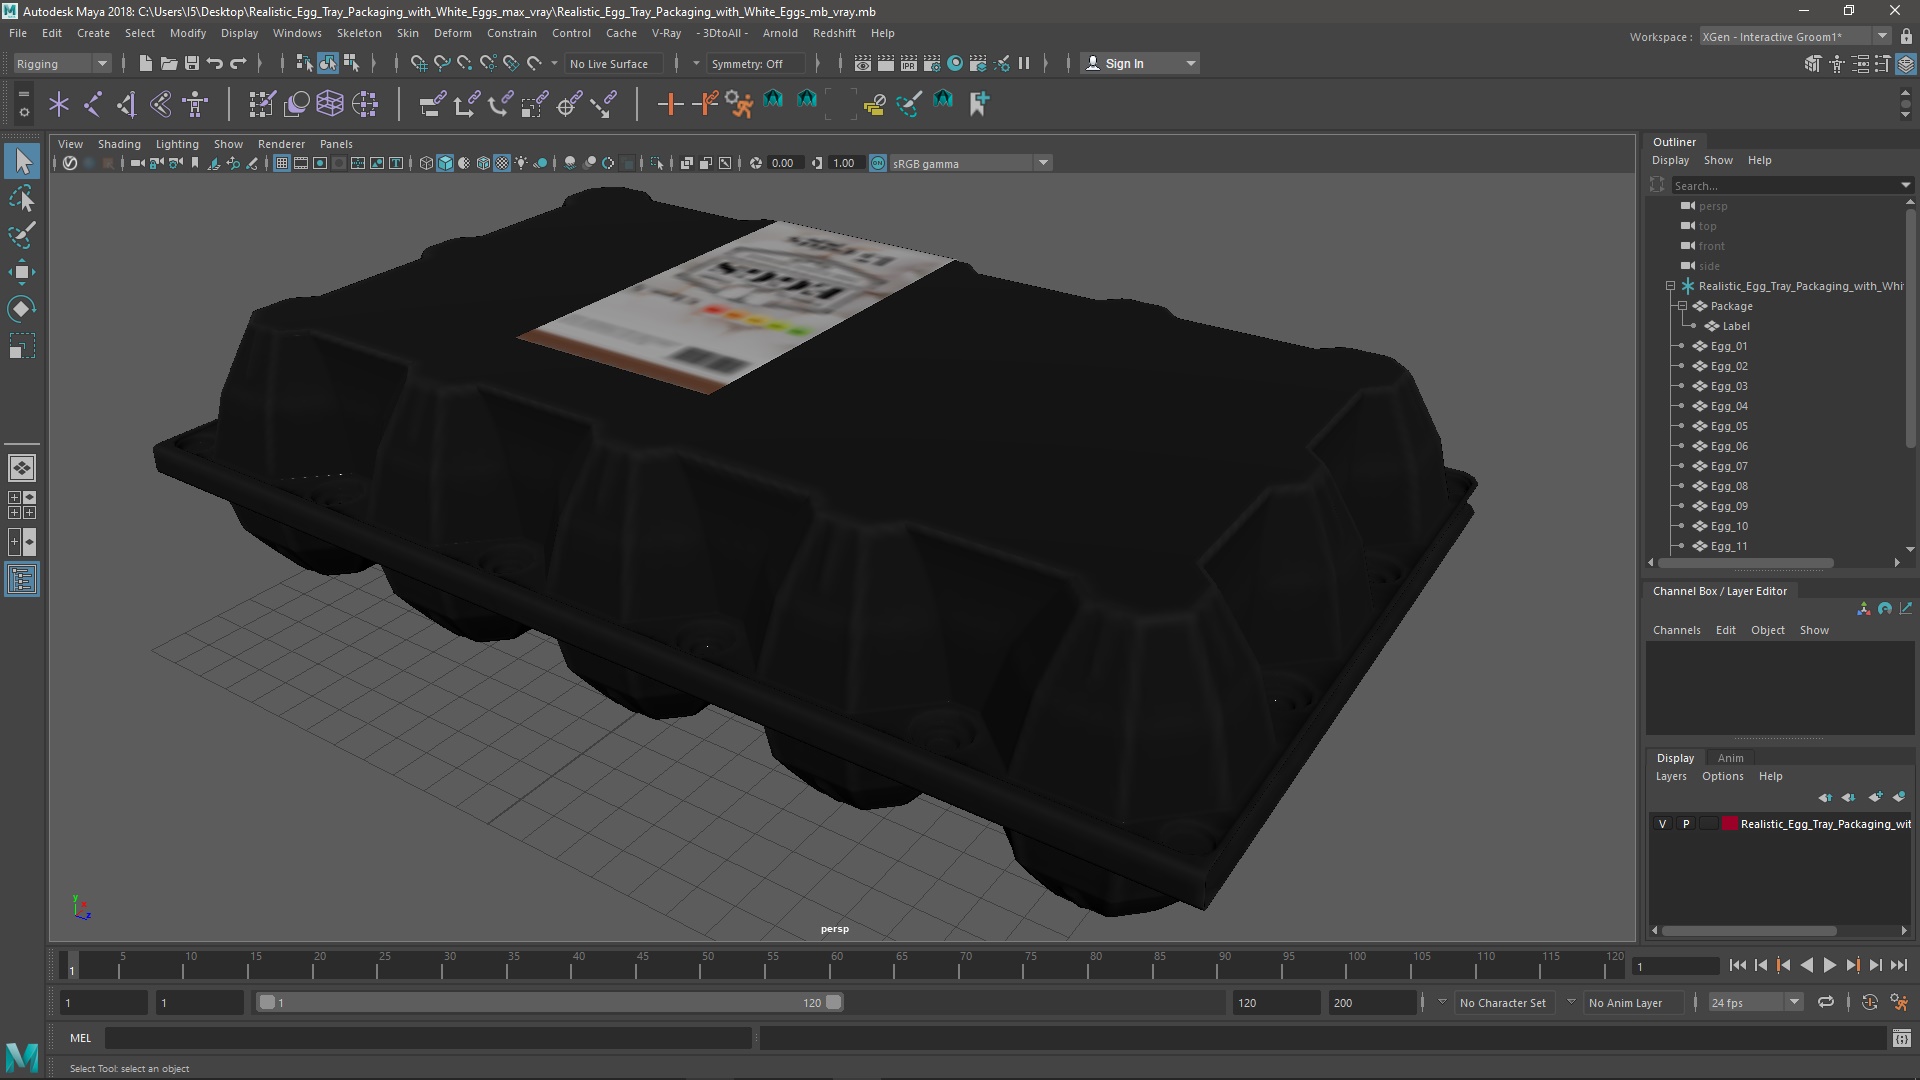This screenshot has height=1080, width=1920.
Task: Open scene folder icon
Action: point(168,63)
